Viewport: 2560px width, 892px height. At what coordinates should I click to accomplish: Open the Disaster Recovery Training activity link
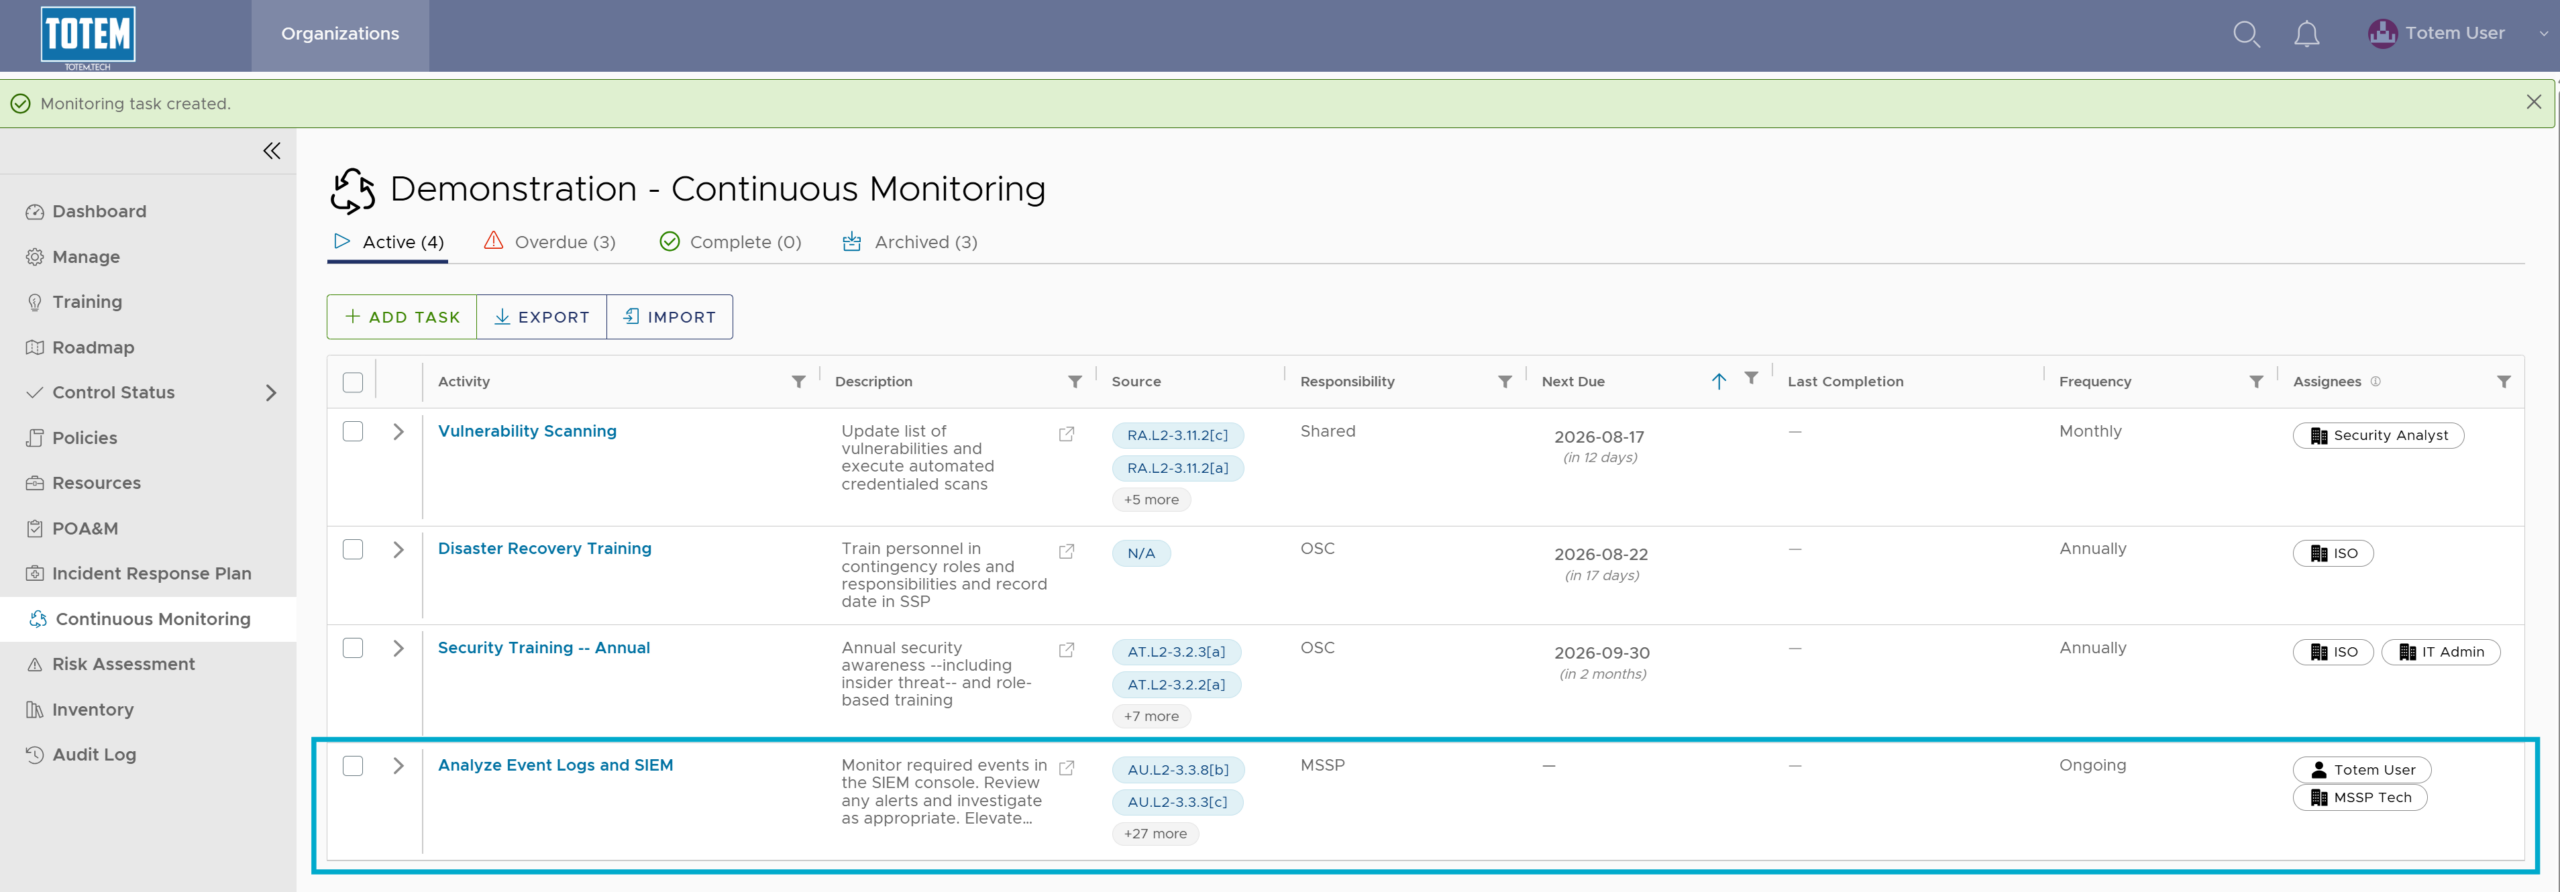click(545, 548)
